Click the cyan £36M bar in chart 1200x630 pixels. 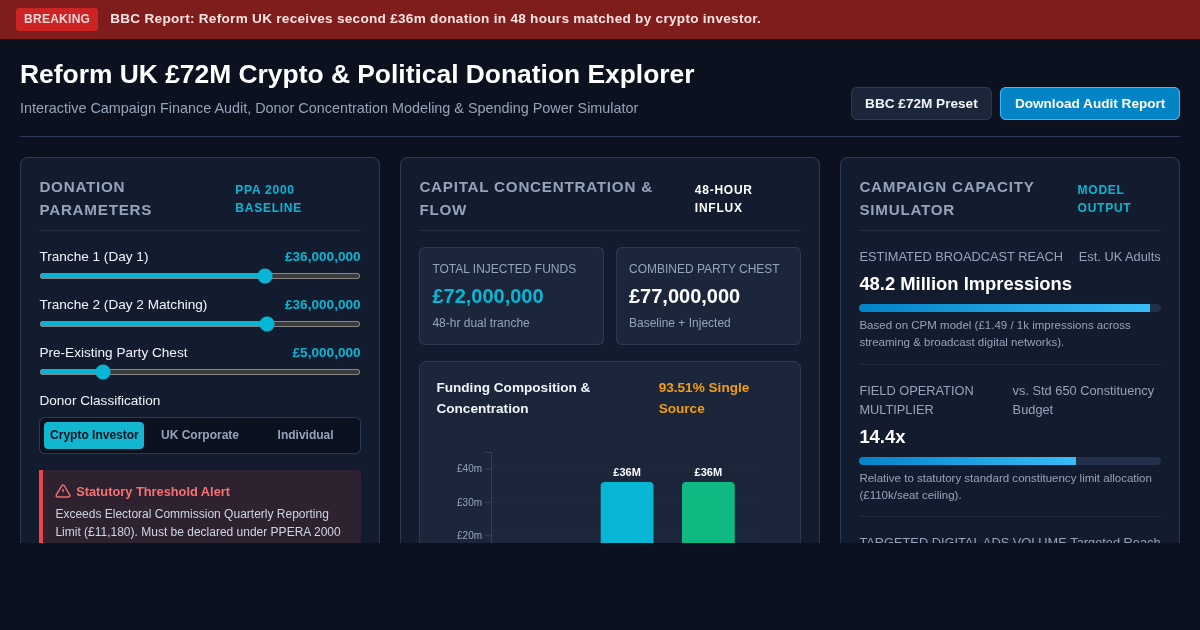(627, 512)
